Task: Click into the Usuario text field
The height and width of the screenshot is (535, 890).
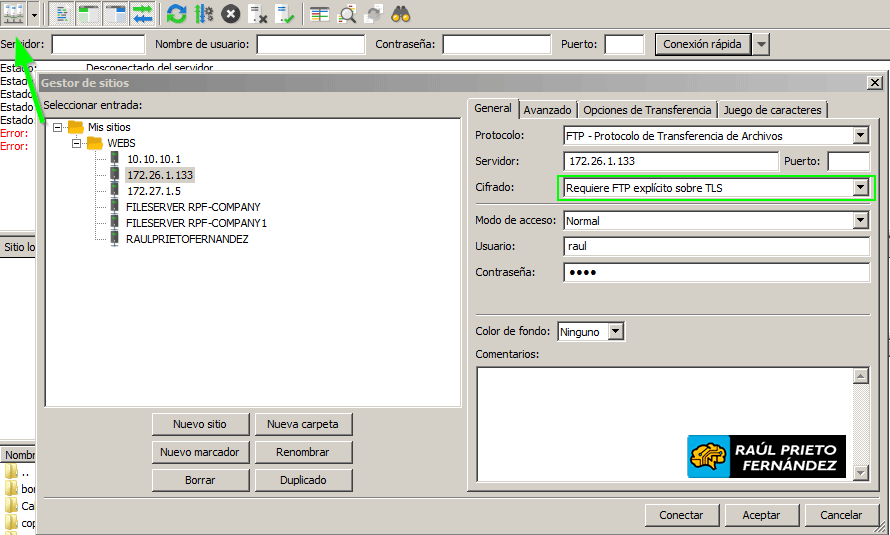Action: (x=716, y=246)
